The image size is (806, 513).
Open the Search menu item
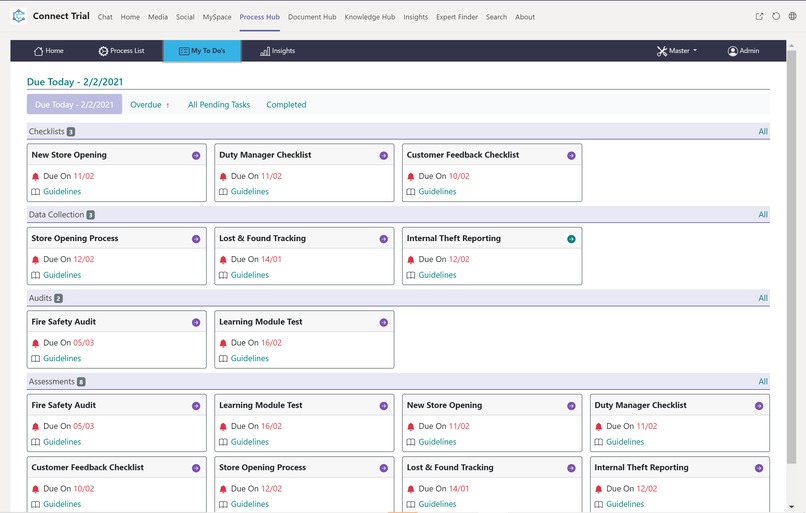tap(496, 17)
